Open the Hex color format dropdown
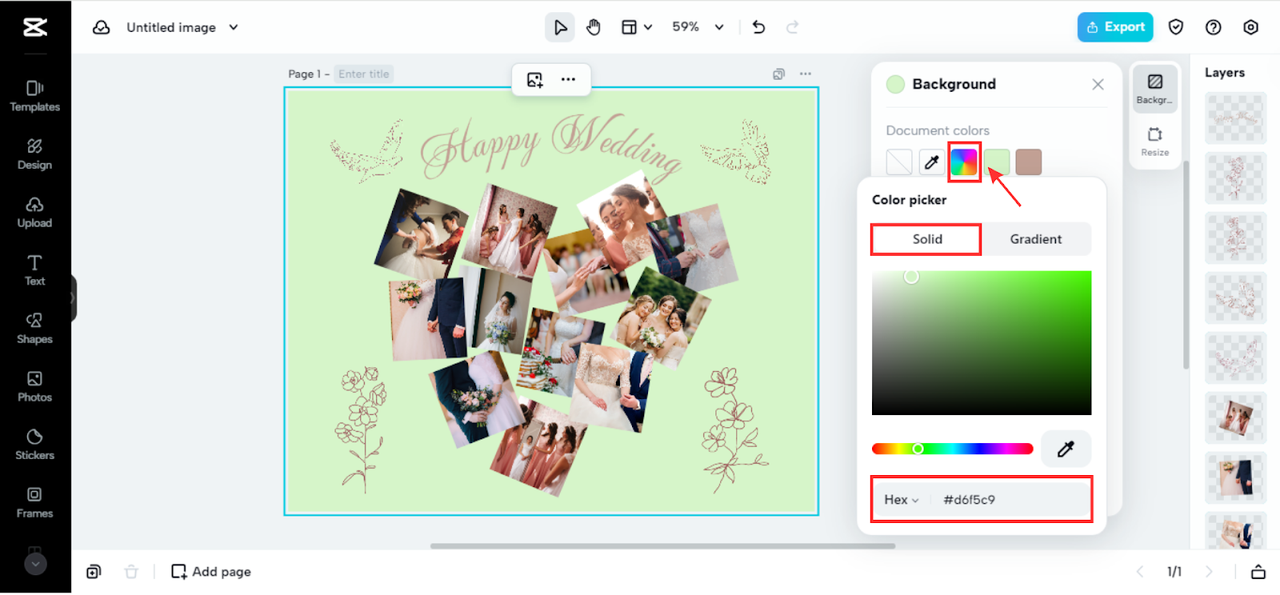 [901, 500]
